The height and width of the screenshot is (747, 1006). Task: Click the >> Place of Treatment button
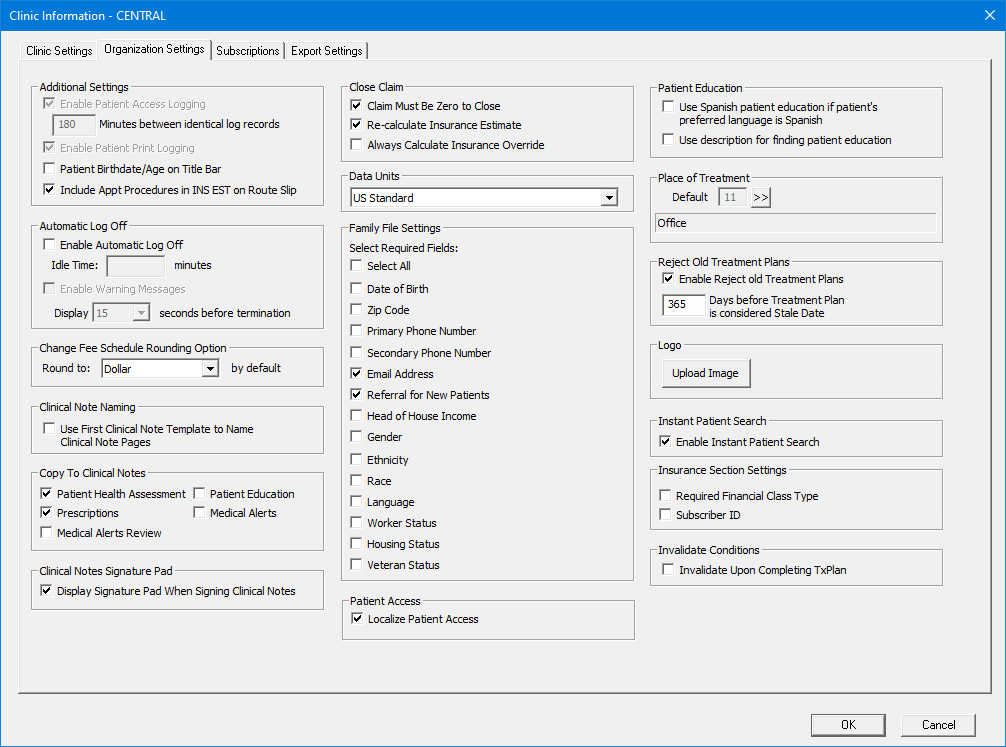coord(761,197)
